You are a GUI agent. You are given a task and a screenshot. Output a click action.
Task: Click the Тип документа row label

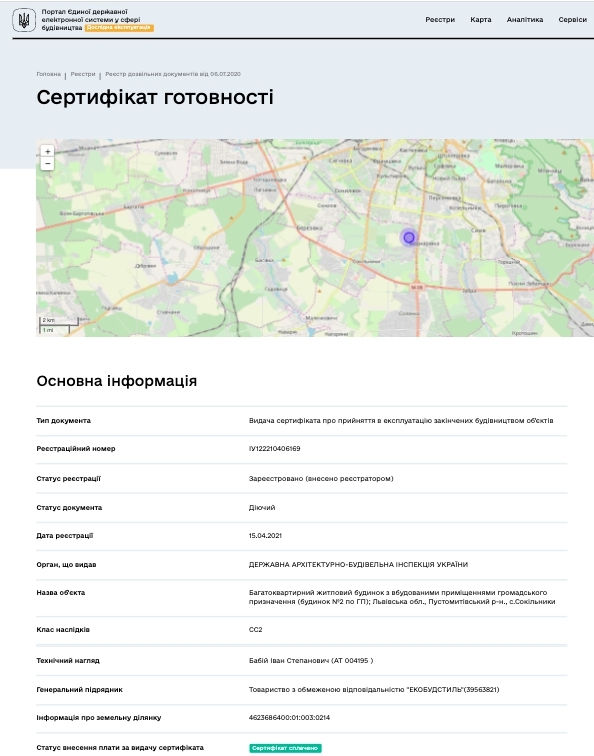coord(64,420)
